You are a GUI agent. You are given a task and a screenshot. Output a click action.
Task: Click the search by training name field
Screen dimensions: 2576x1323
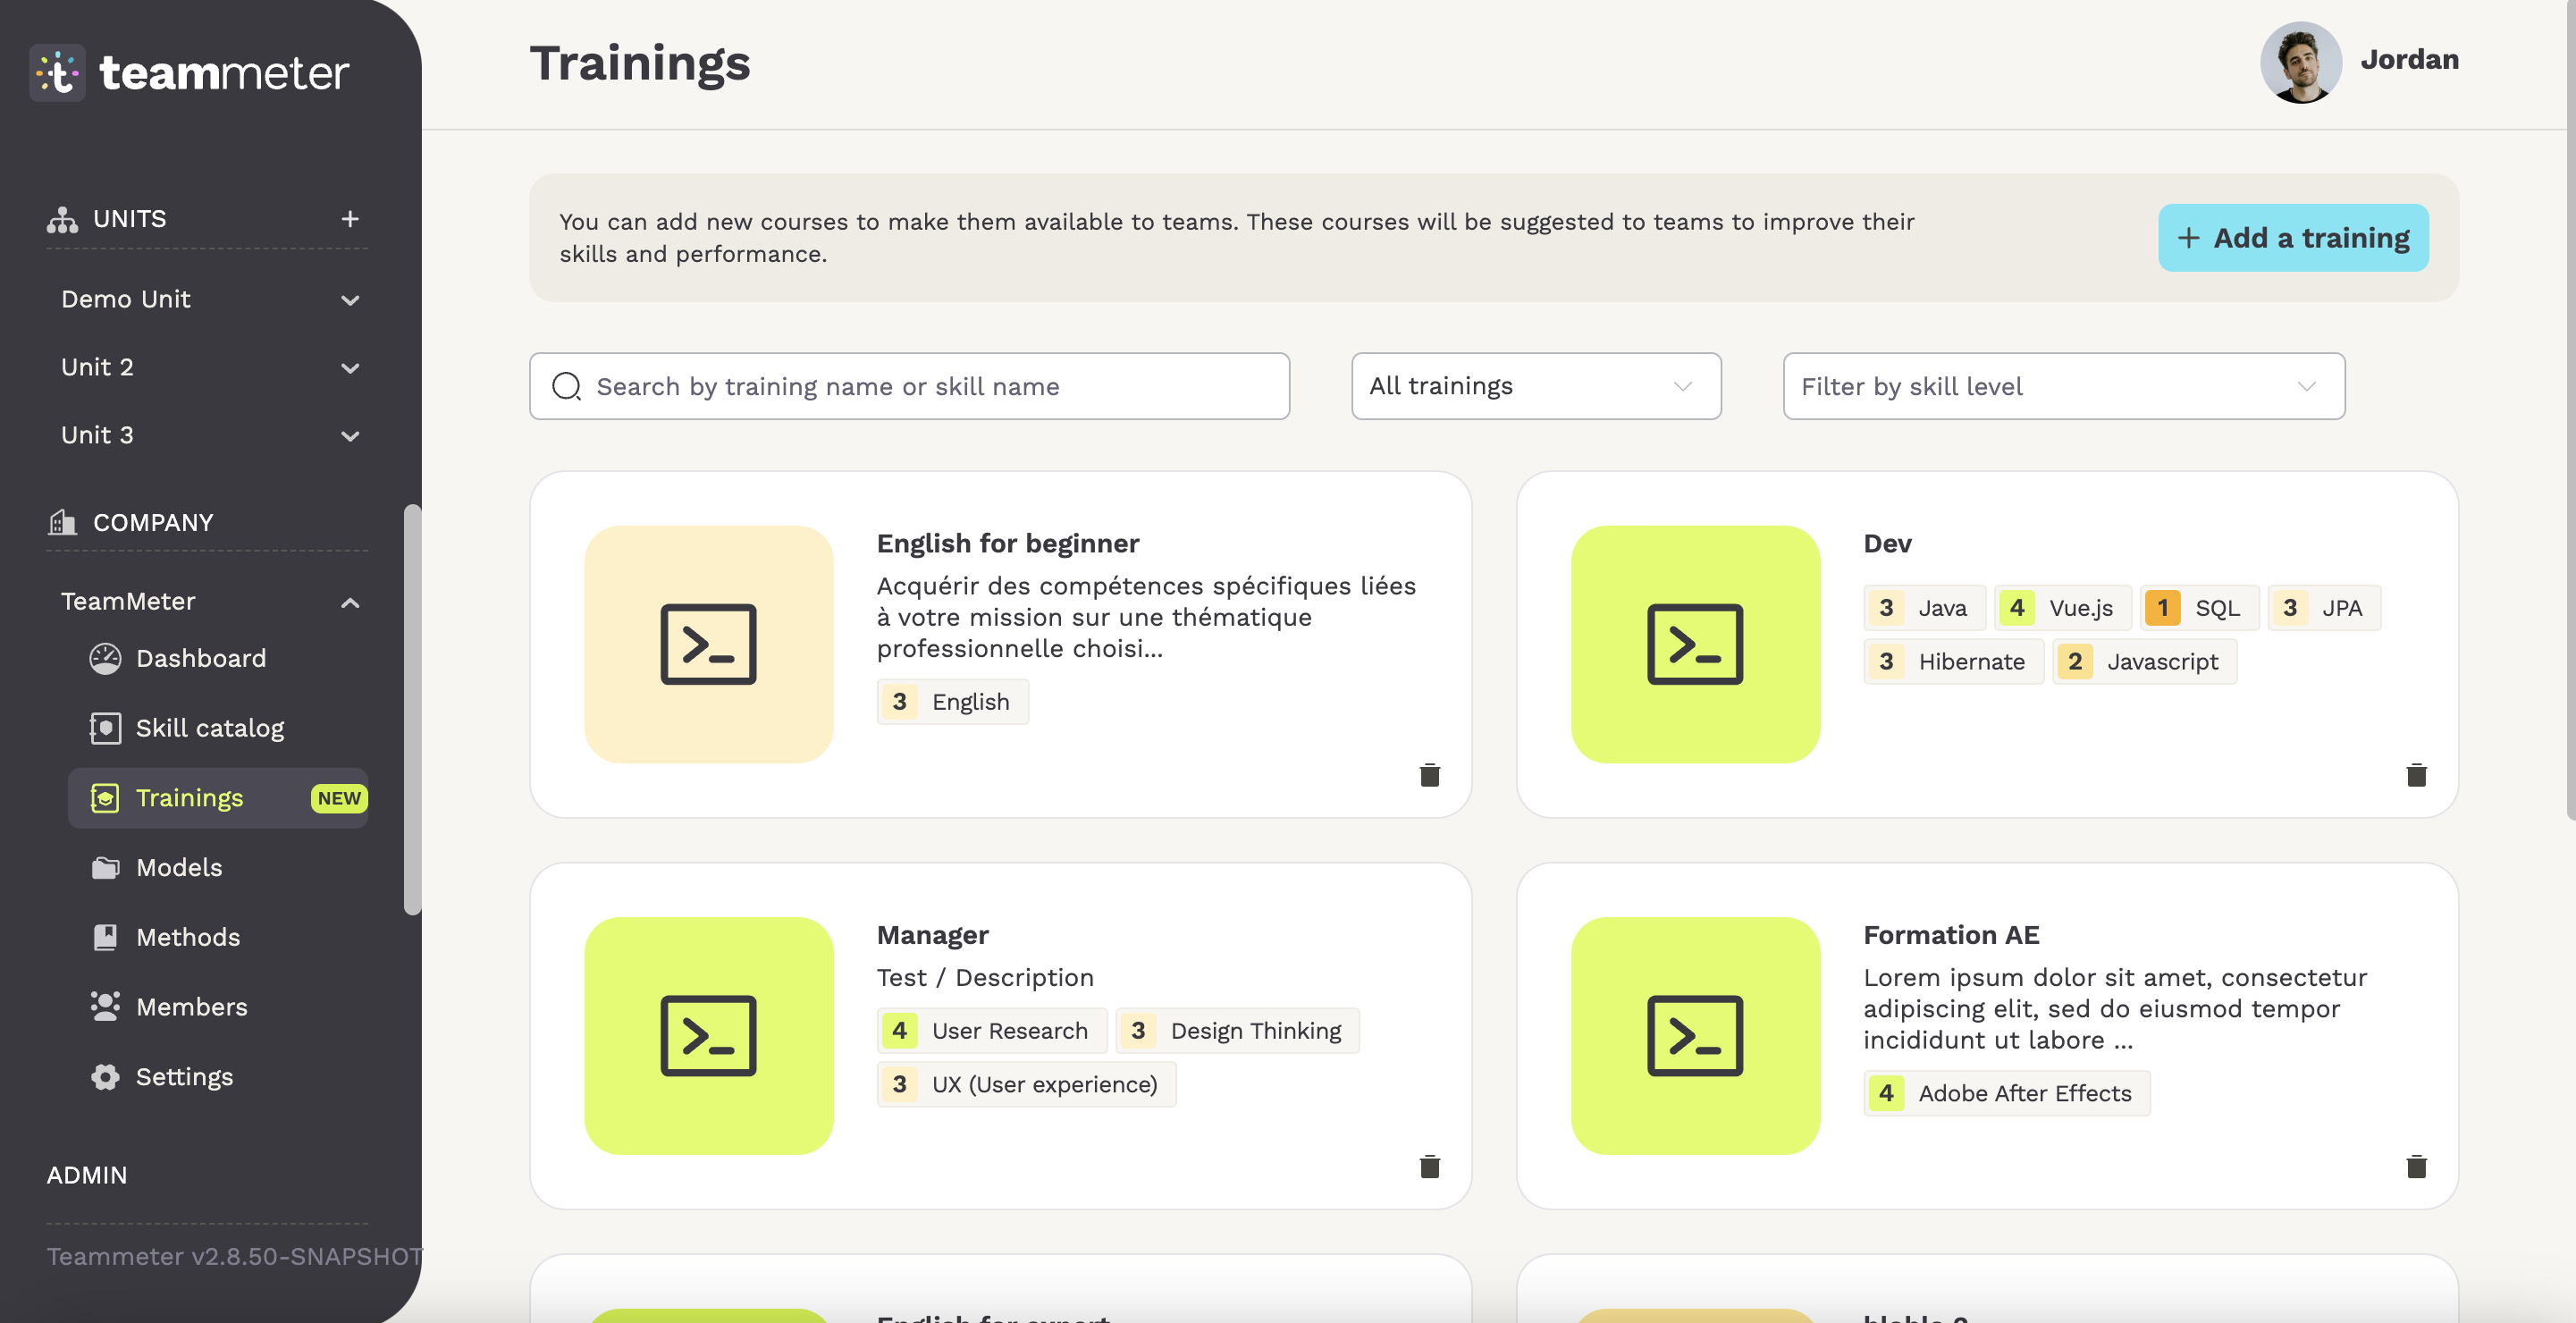point(909,386)
